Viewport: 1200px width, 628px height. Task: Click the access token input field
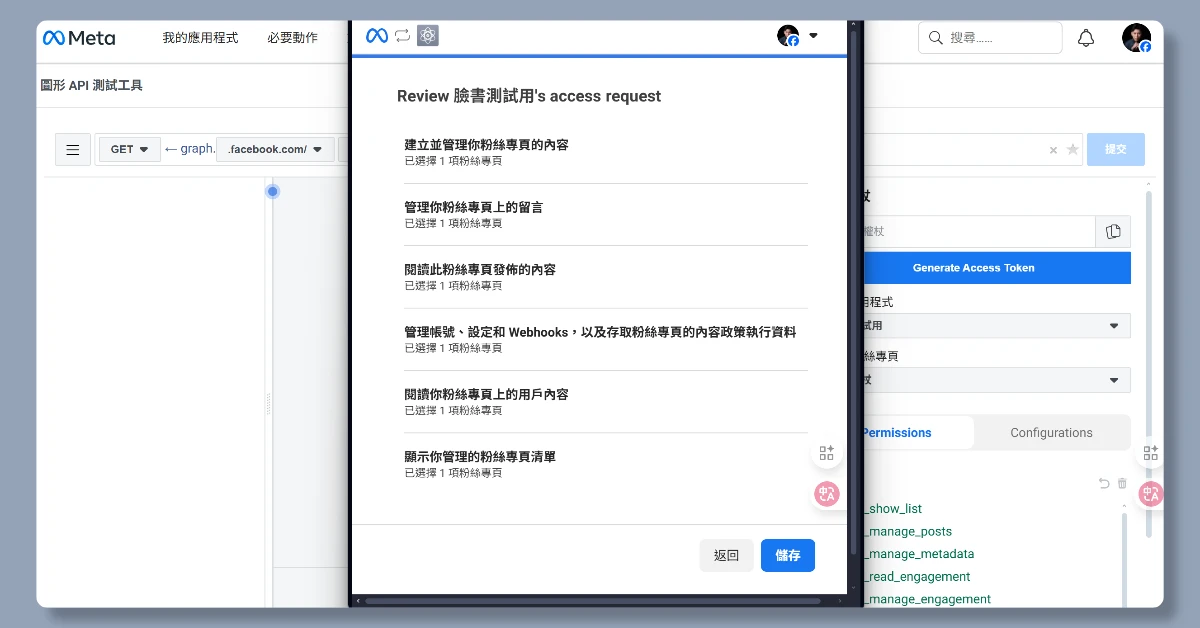(978, 232)
